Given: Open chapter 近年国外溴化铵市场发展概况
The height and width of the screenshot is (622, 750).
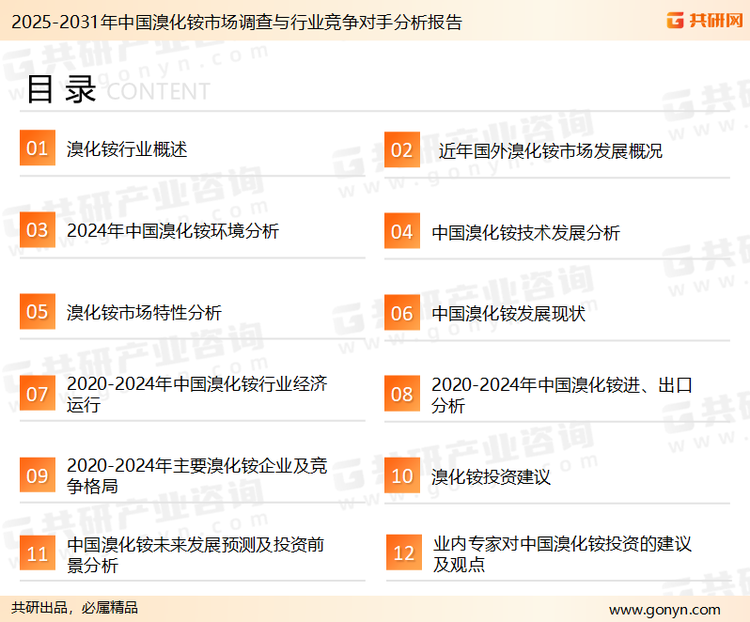Looking at the screenshot, I should pyautogui.click(x=550, y=151).
